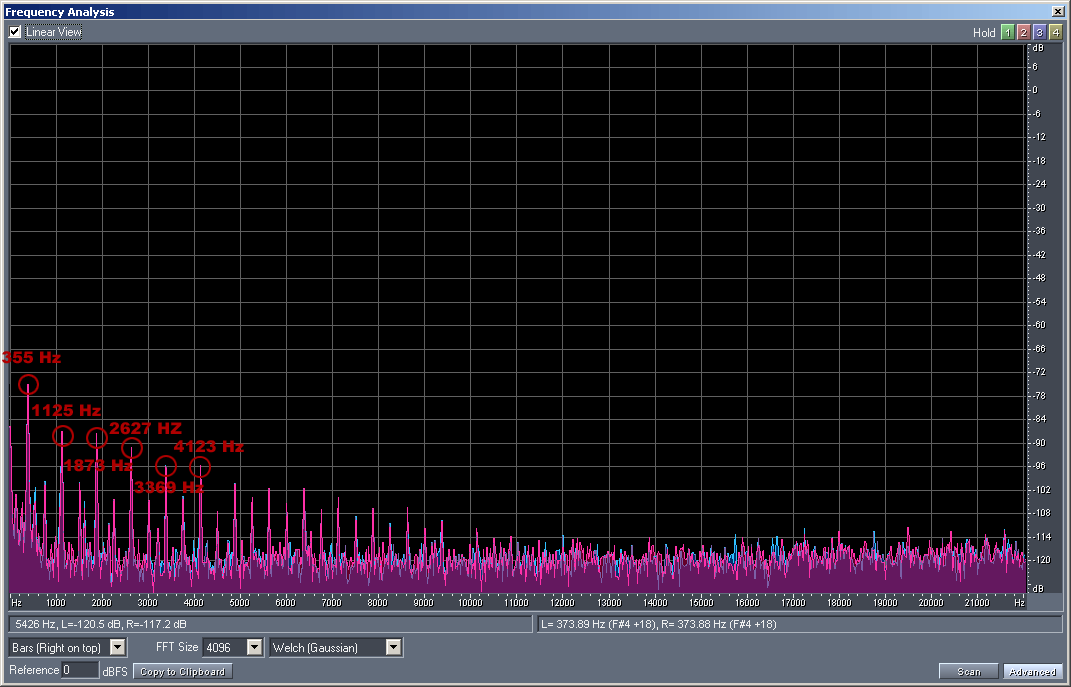Screen dimensions: 1071x687
Task: Expand the FFT Size 4096 dropdown
Action: [255, 647]
